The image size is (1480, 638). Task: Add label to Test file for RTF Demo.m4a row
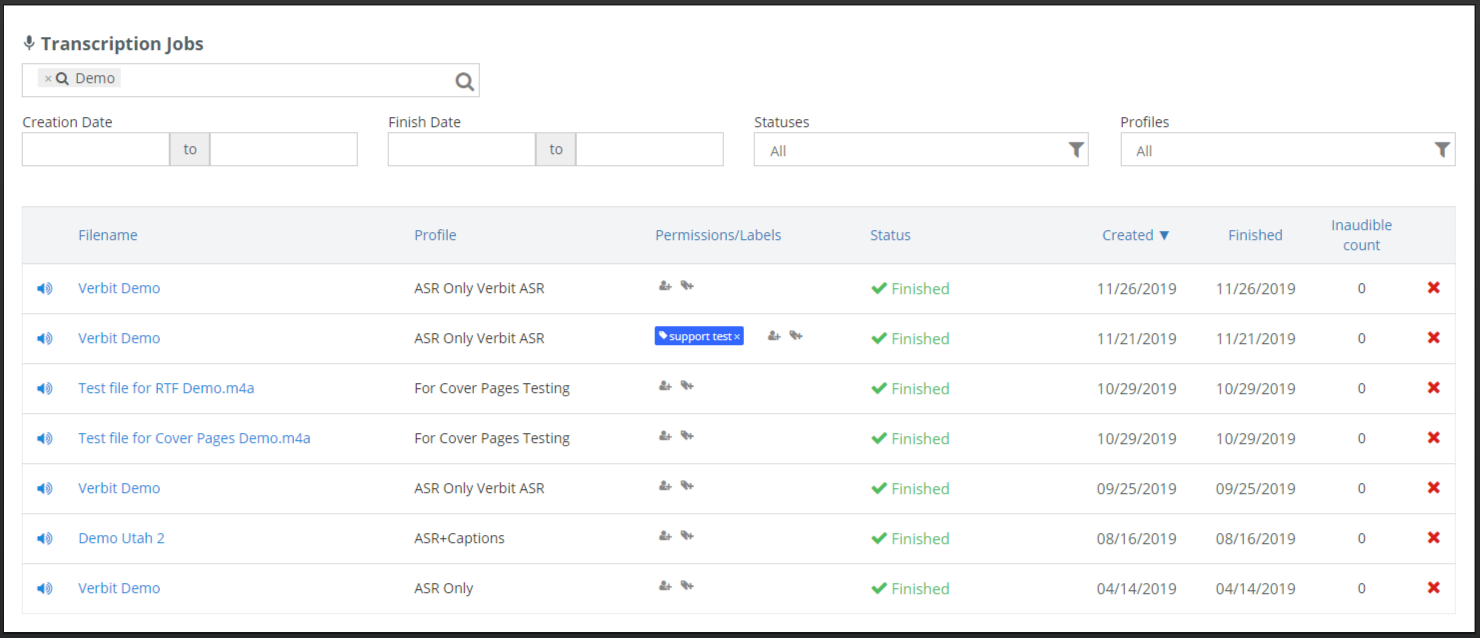[687, 386]
